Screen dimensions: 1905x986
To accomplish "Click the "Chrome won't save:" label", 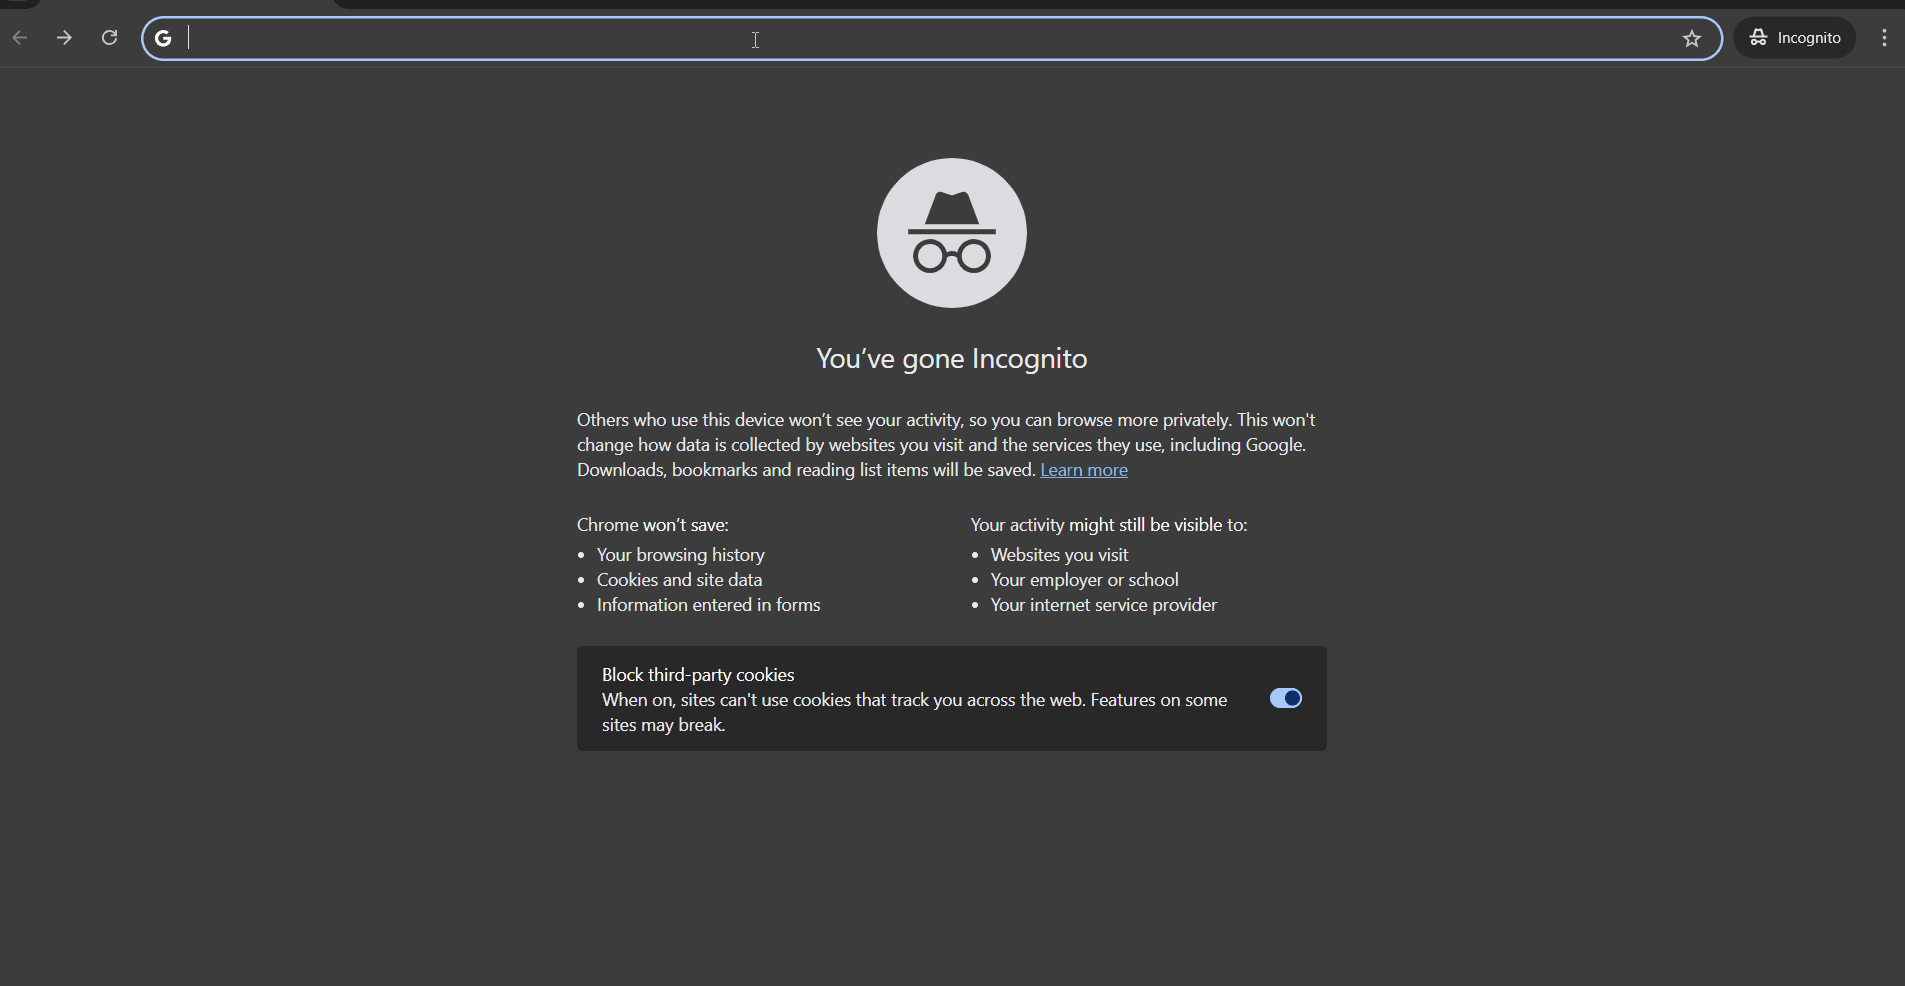I will coord(653,525).
